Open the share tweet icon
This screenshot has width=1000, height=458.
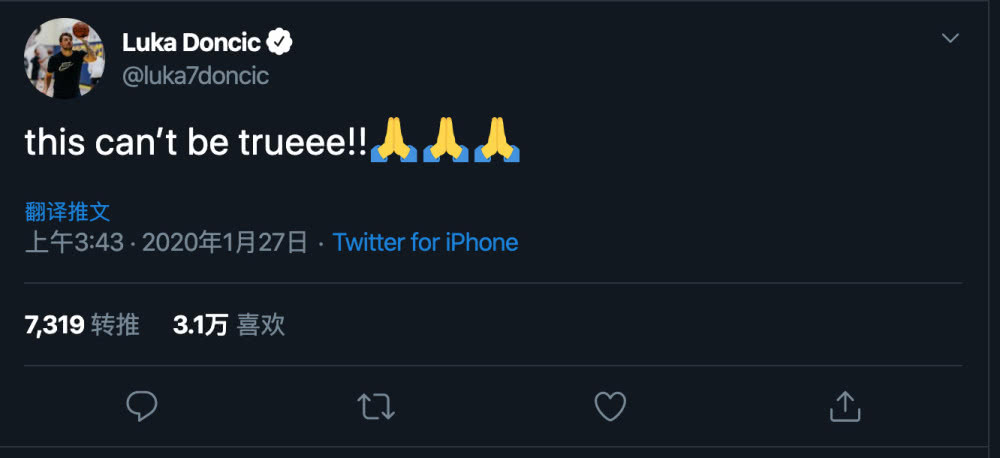845,405
